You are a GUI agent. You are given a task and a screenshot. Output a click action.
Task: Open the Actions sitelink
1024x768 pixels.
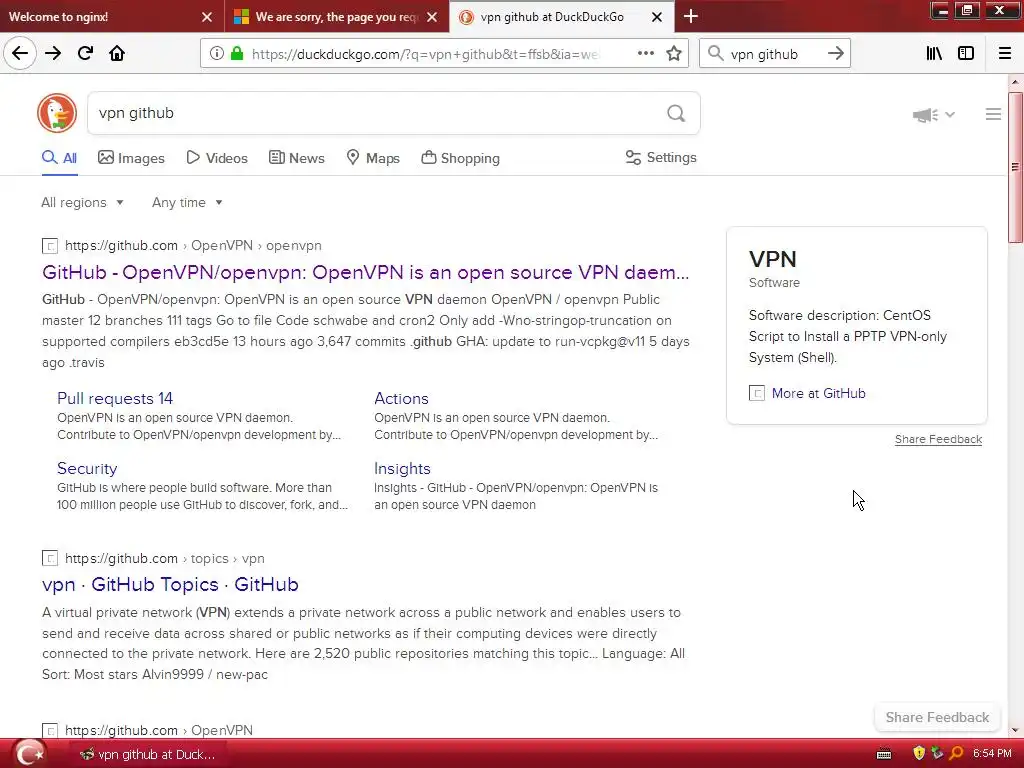tap(401, 398)
